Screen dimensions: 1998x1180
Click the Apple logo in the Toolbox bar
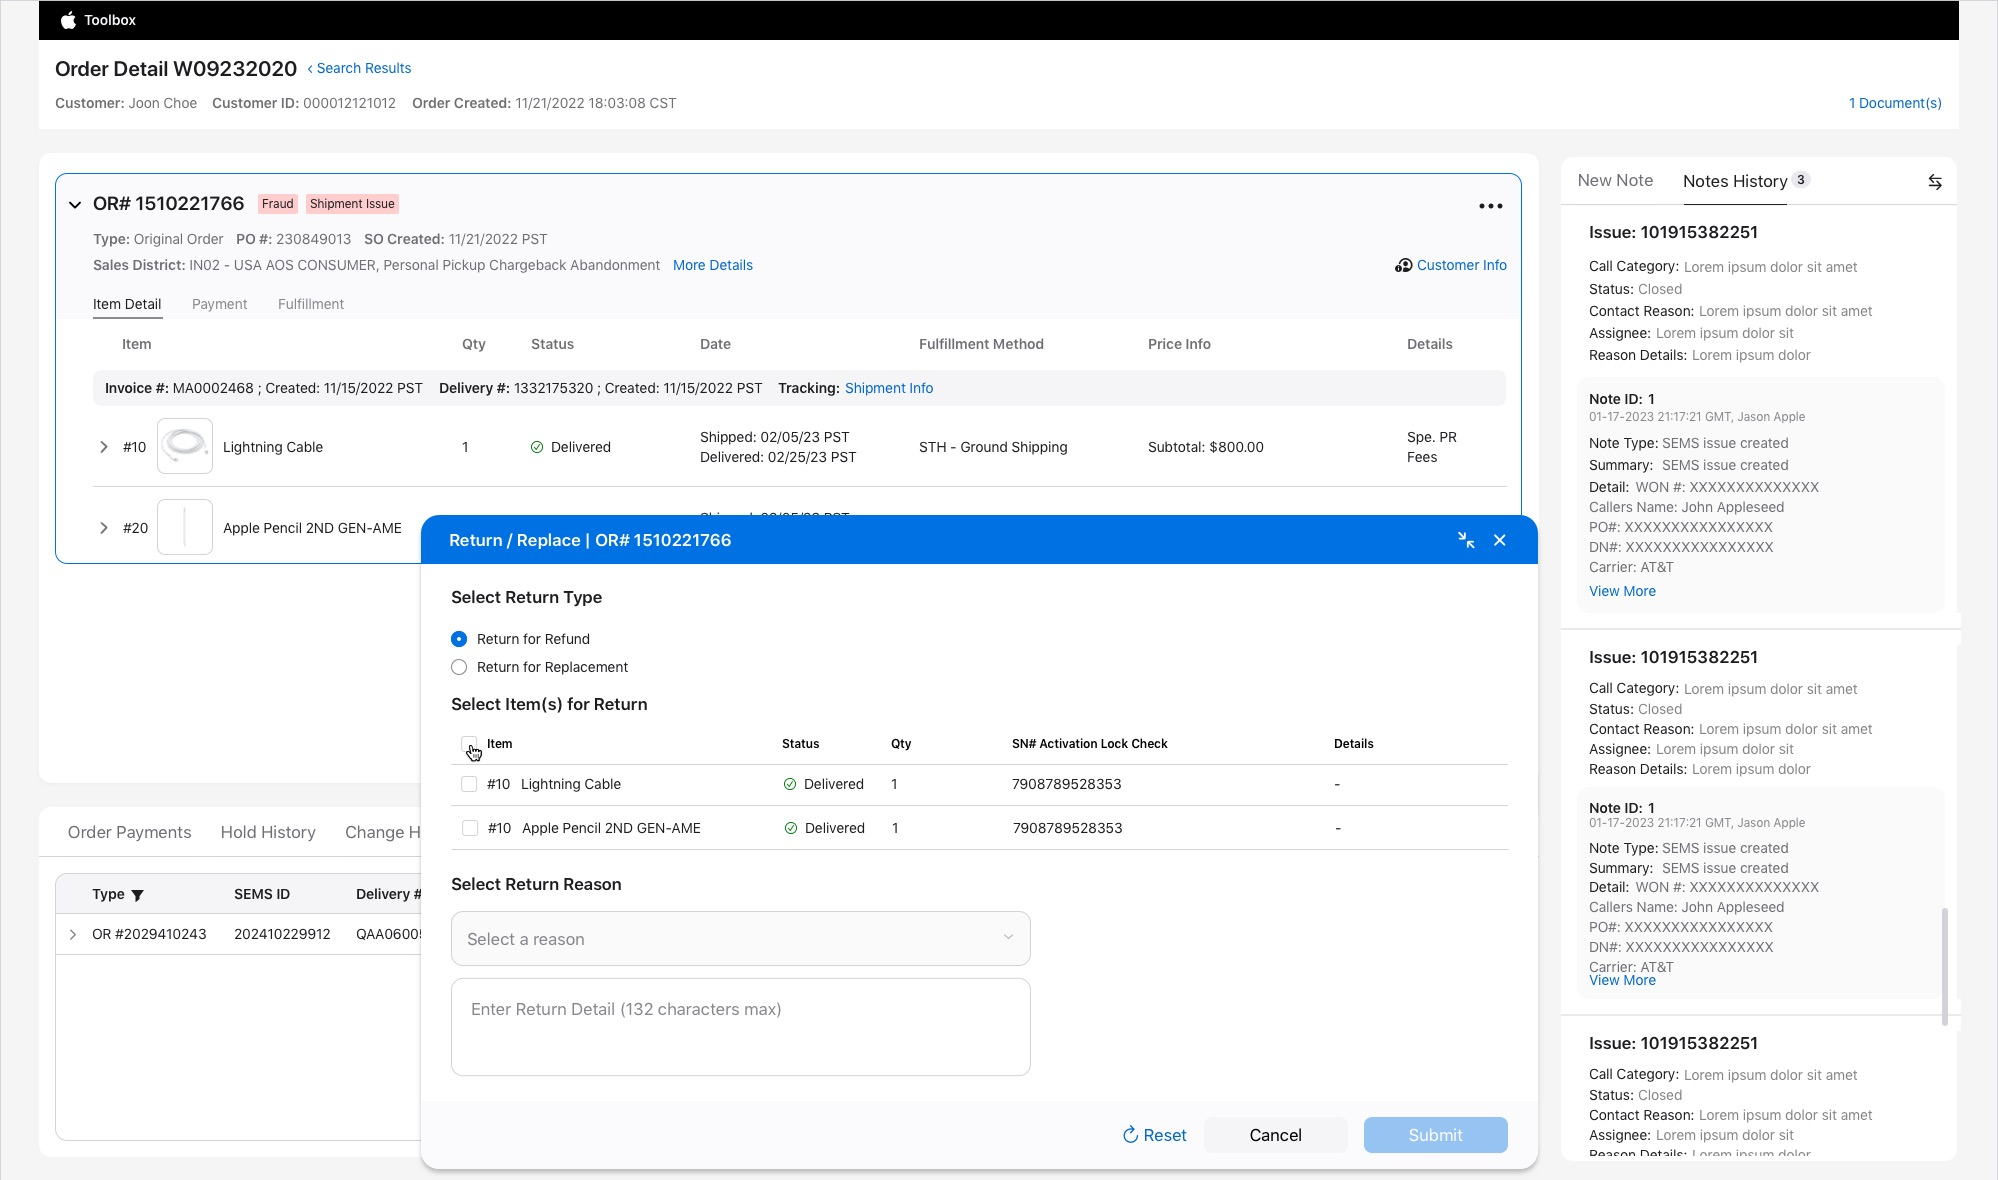coord(68,20)
